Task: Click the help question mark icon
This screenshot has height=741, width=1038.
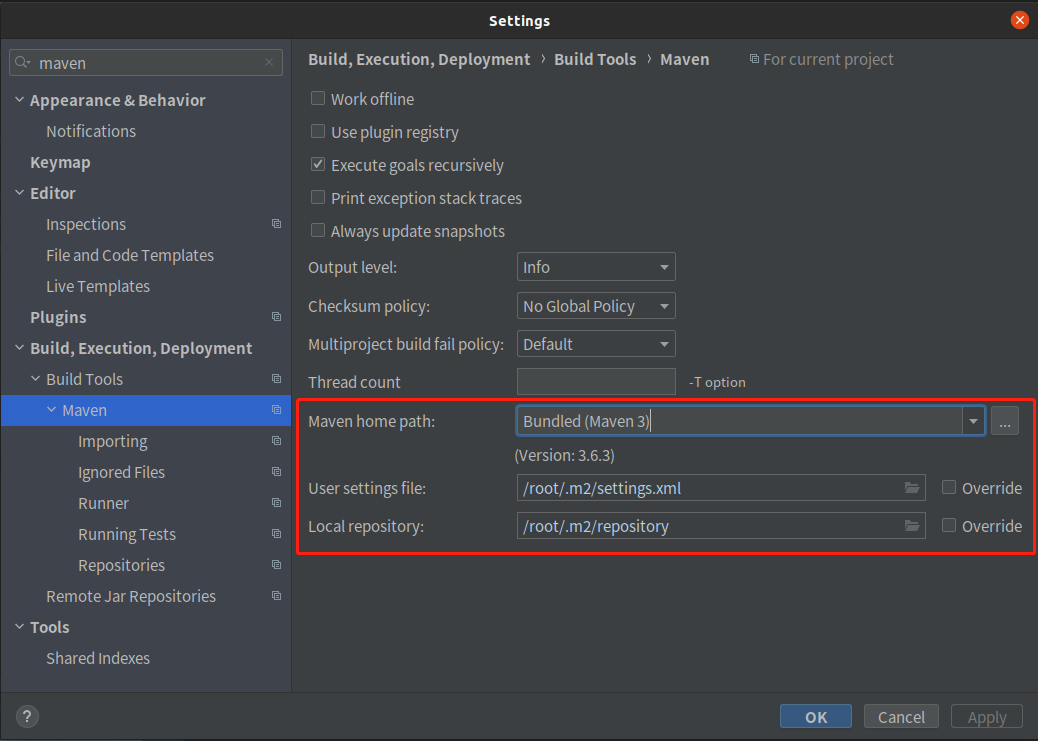Action: pyautogui.click(x=27, y=716)
